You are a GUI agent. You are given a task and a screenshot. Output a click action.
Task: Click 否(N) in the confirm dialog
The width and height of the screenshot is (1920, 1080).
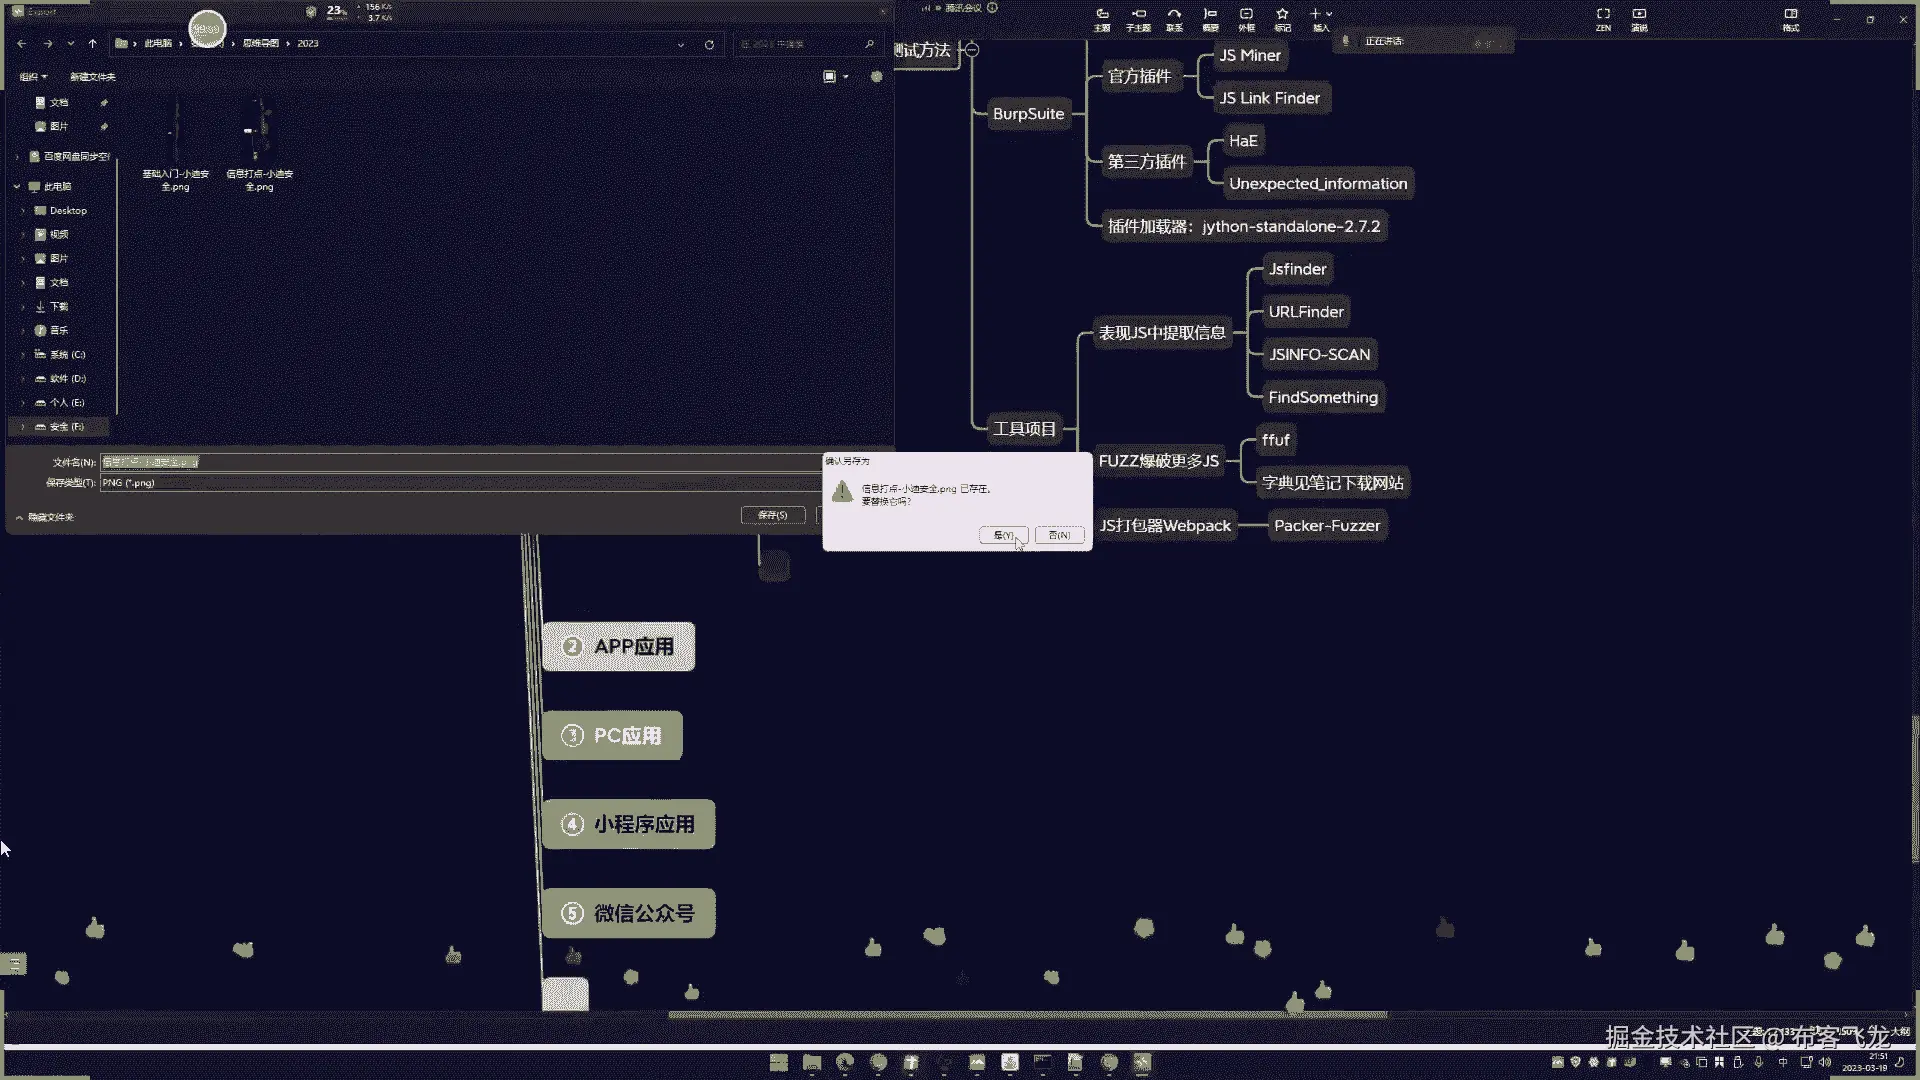pos(1059,536)
